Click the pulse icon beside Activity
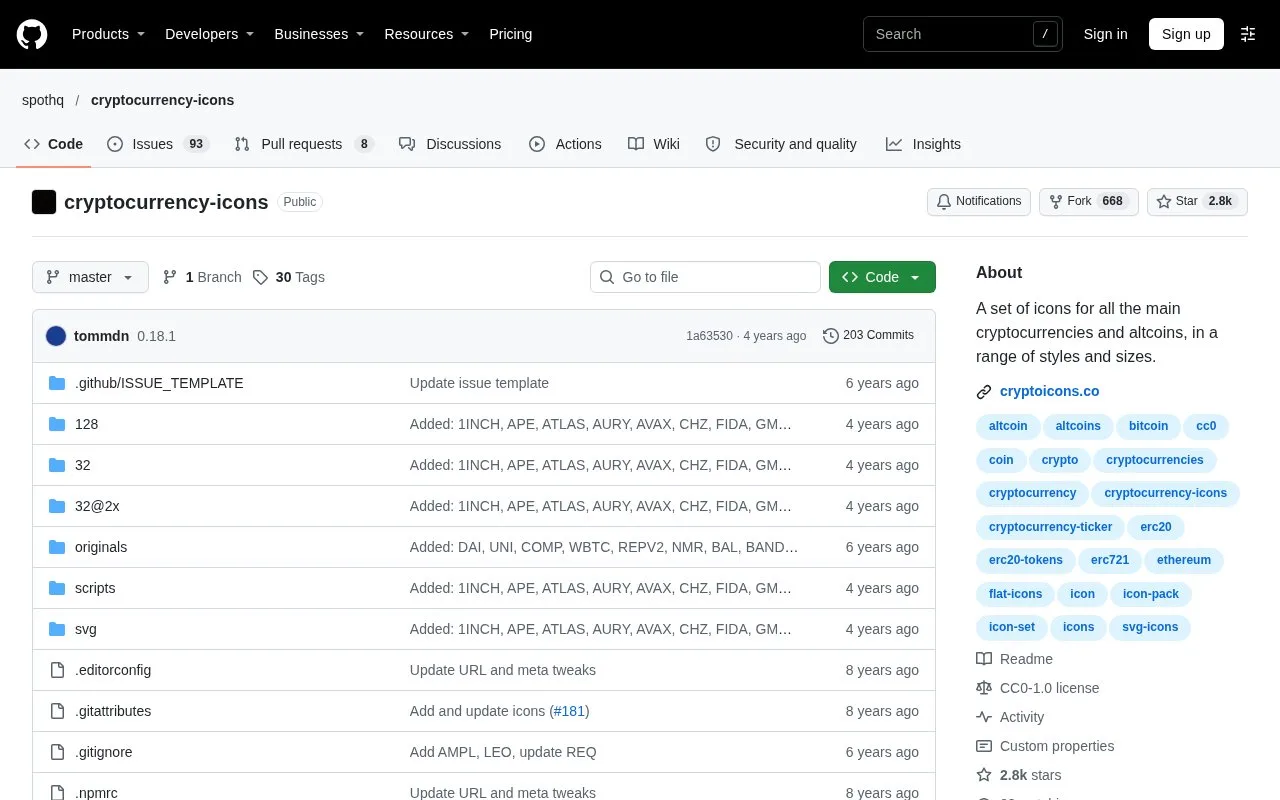 [x=984, y=717]
